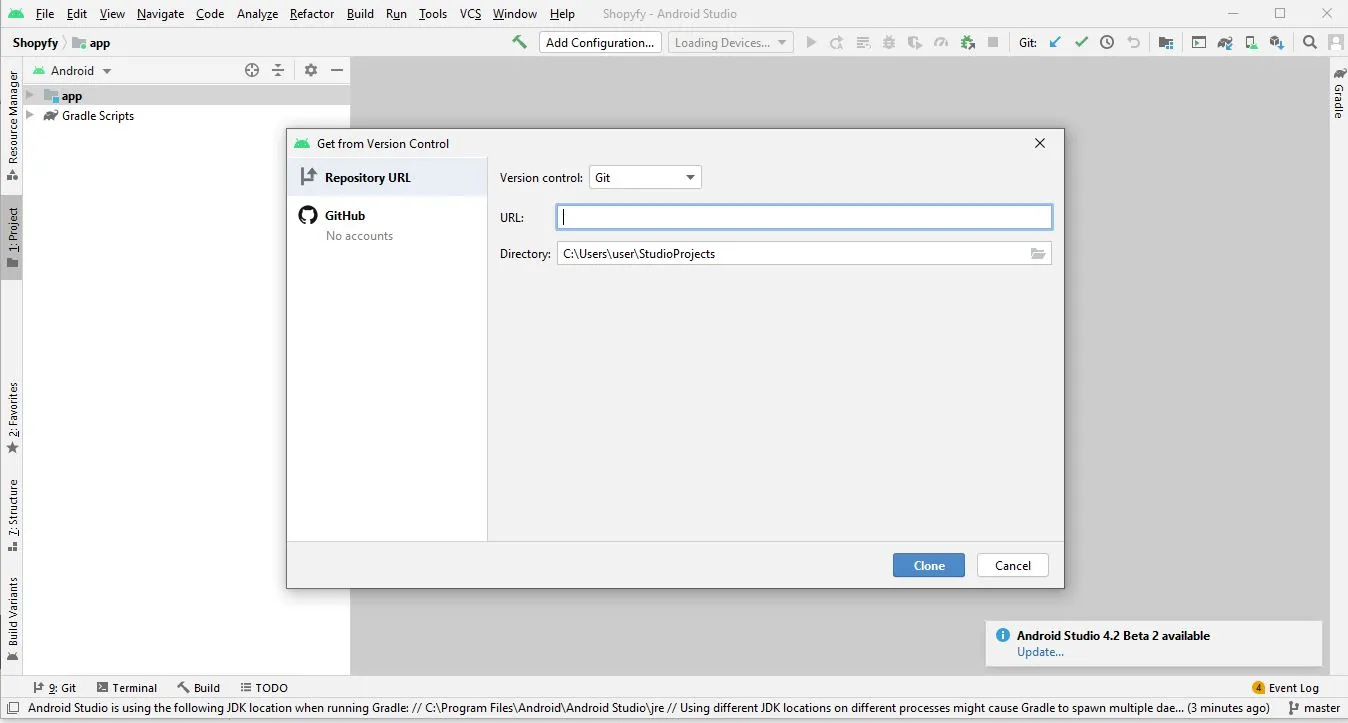Open Git Show History clock icon
Screen dimensions: 1348x723
point(1107,42)
